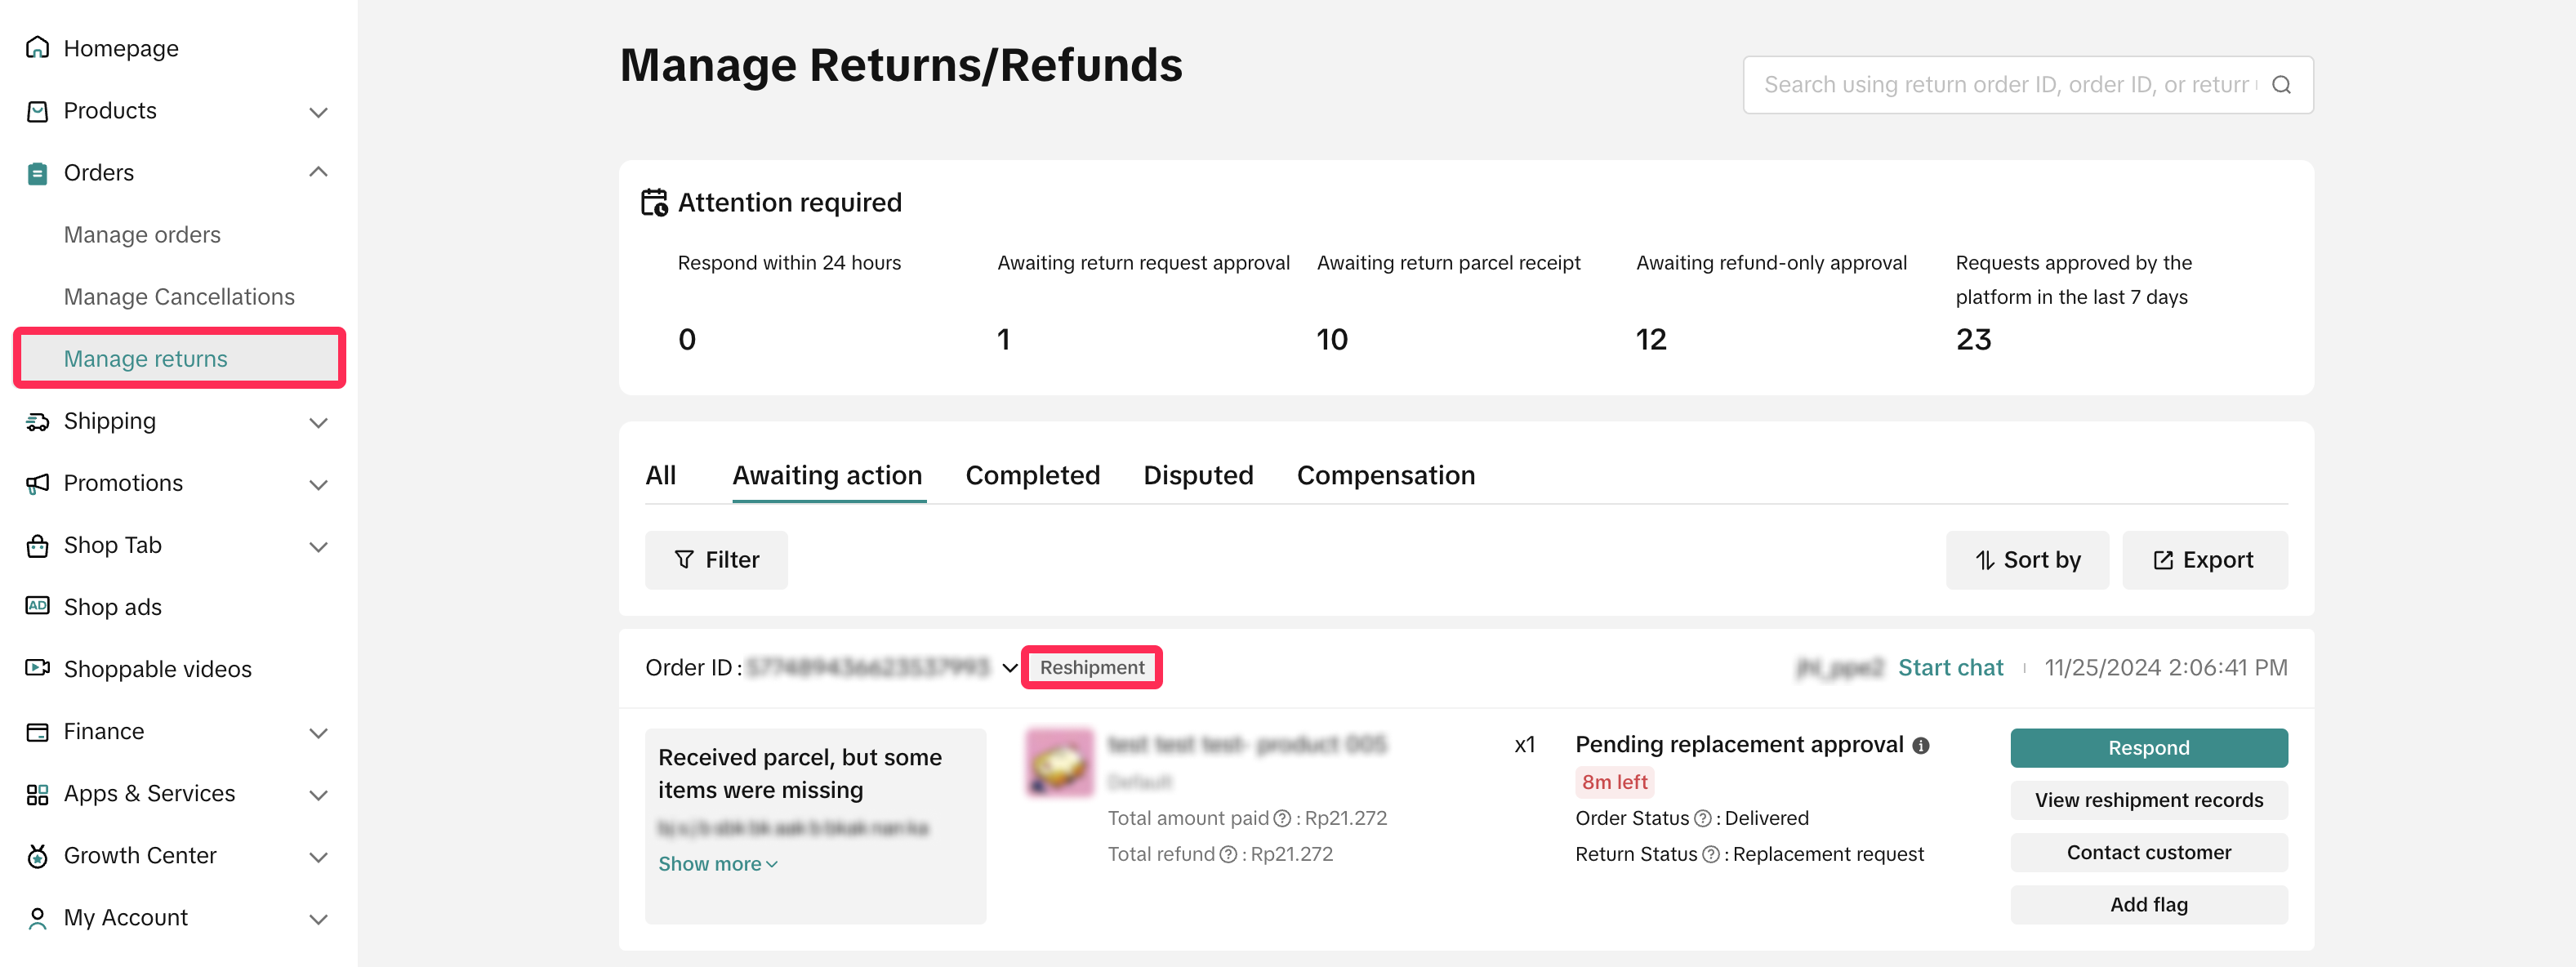Open the Sort by dropdown
Image resolution: width=2576 pixels, height=967 pixels.
coord(2027,560)
